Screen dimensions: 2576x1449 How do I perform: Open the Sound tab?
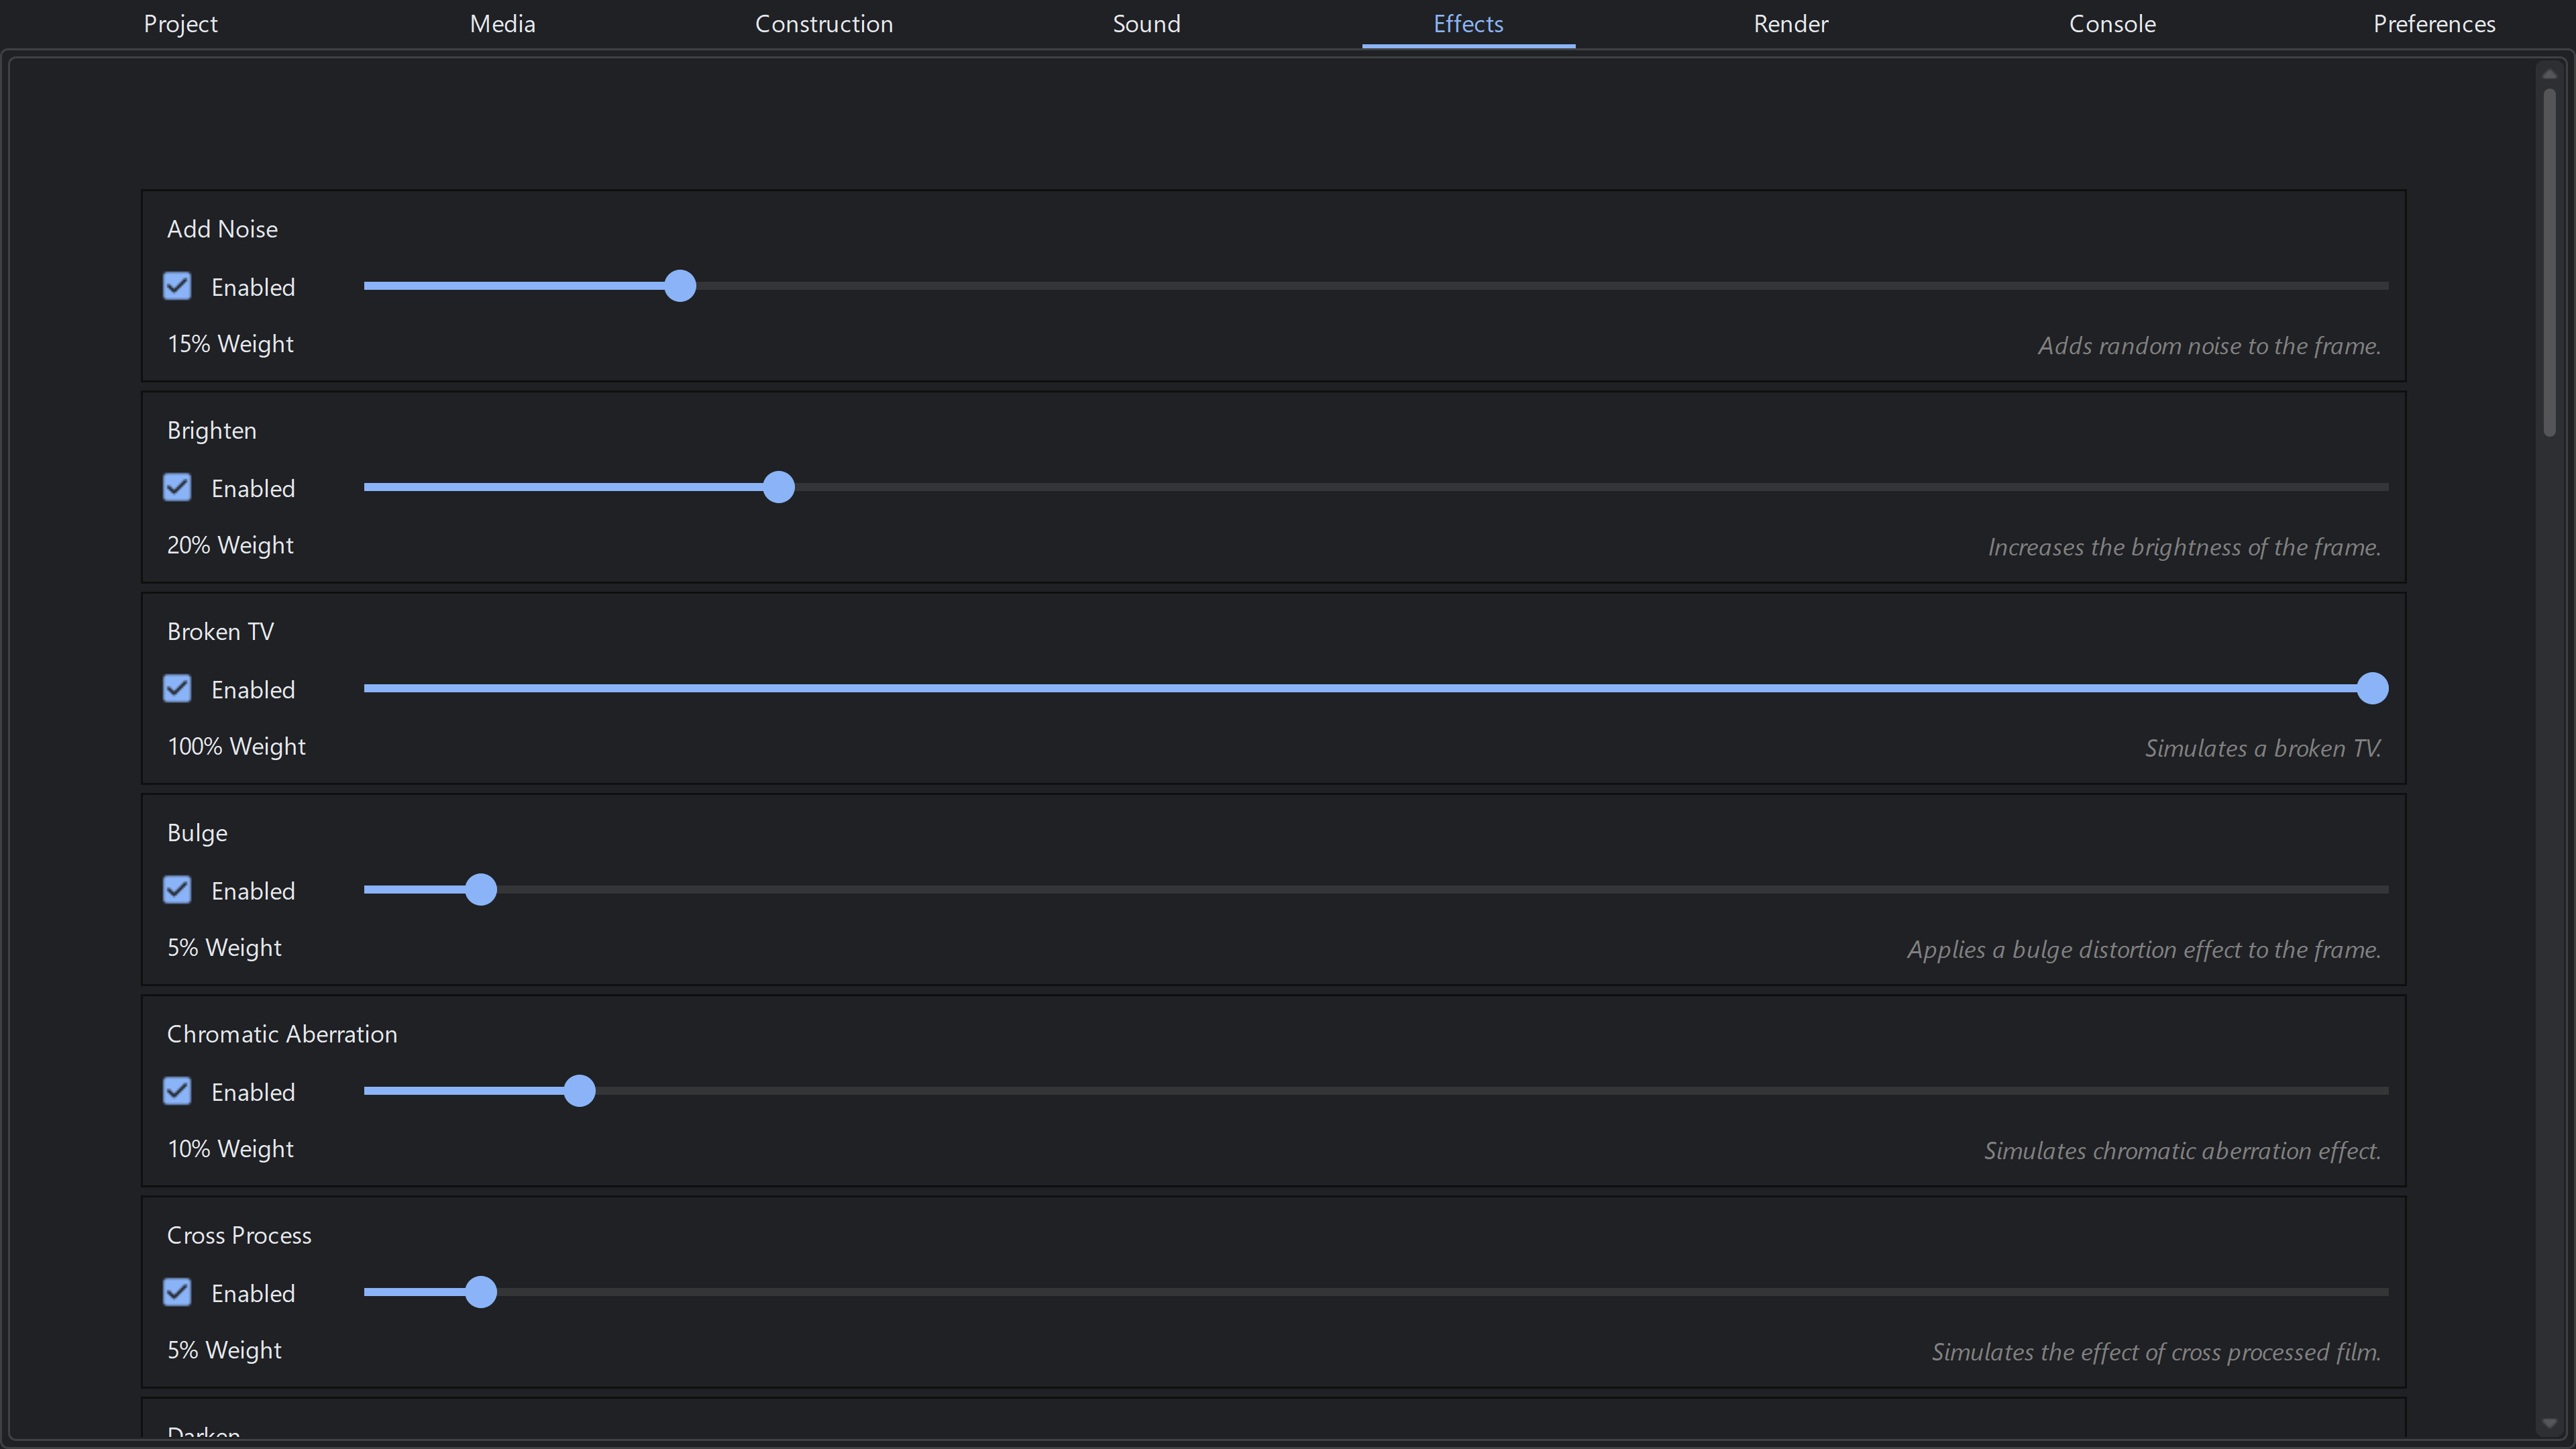(x=1146, y=23)
